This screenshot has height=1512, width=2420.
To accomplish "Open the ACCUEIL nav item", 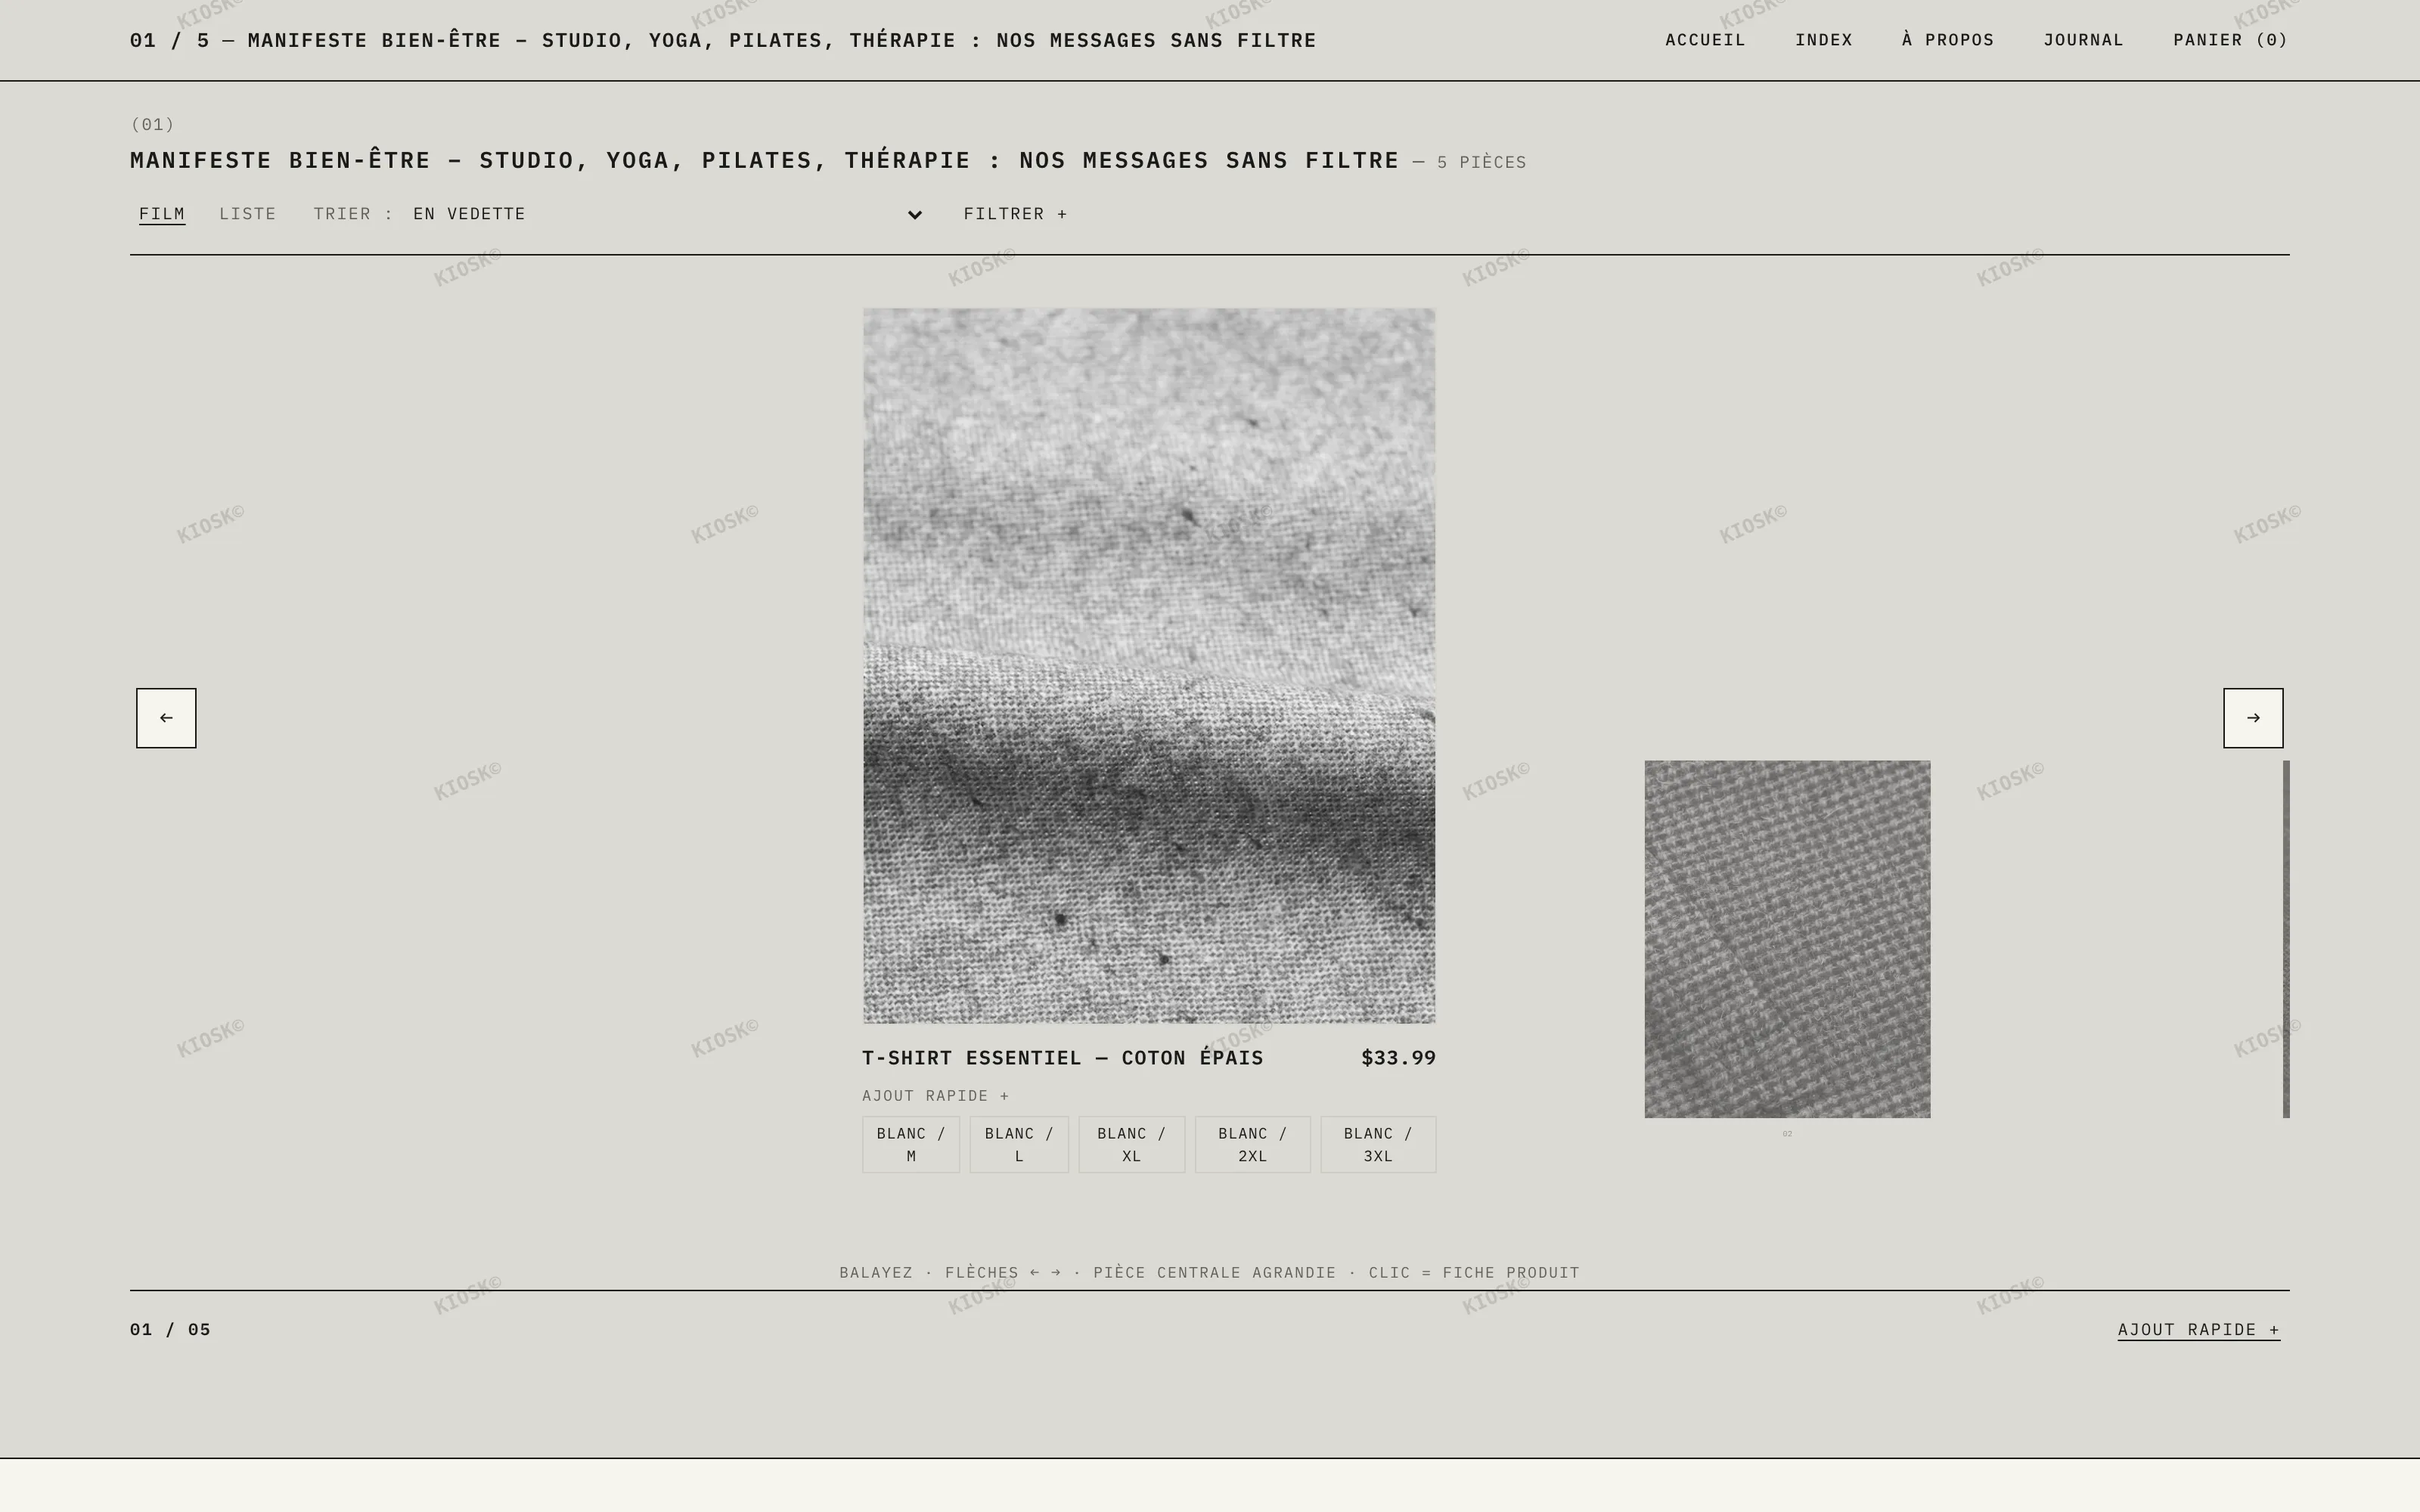I will tap(1705, 40).
